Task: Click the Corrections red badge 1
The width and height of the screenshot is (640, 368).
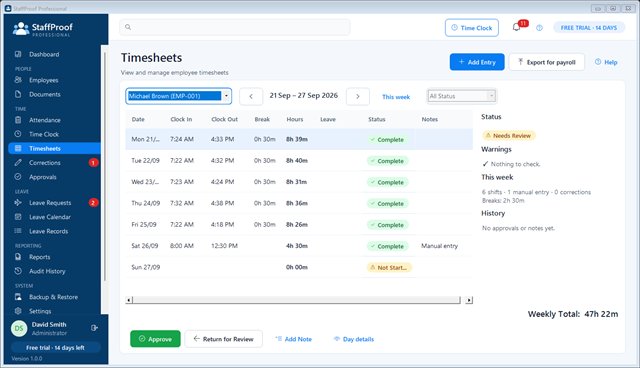Action: tap(93, 162)
